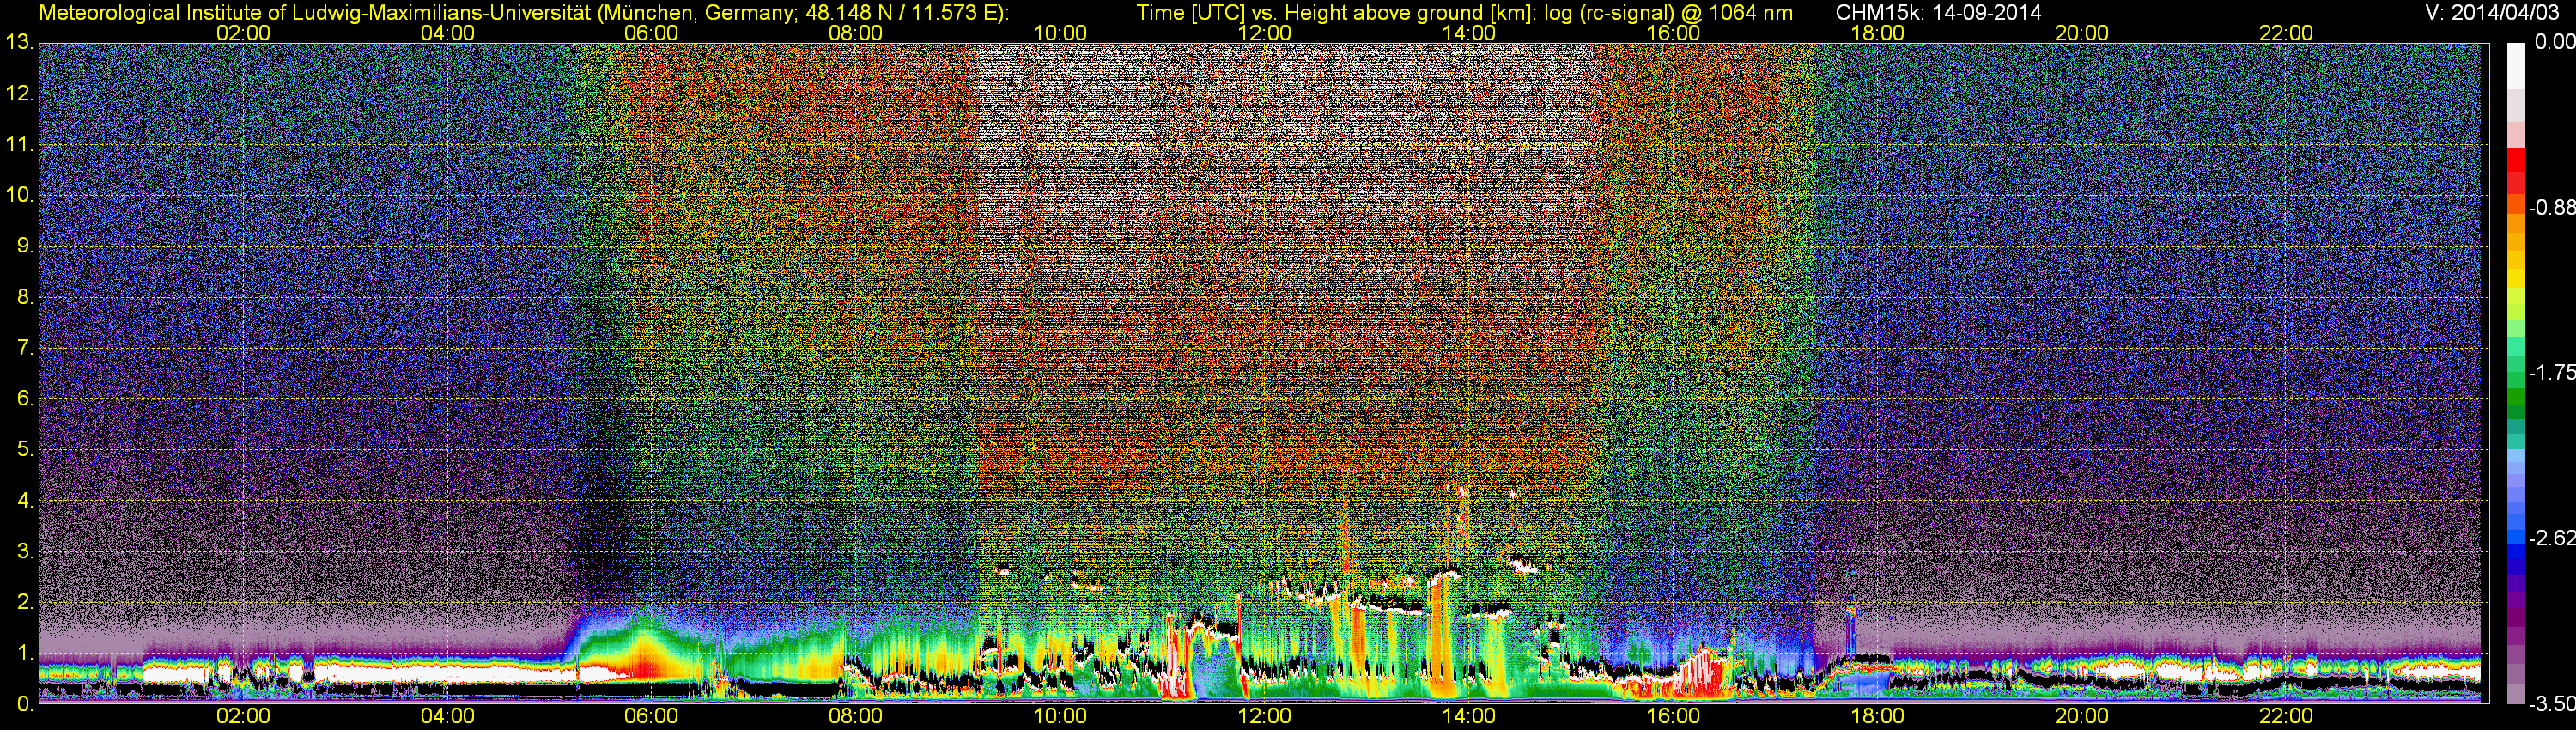Click the 9 km height axis label
The image size is (2576, 730).
(x=24, y=246)
